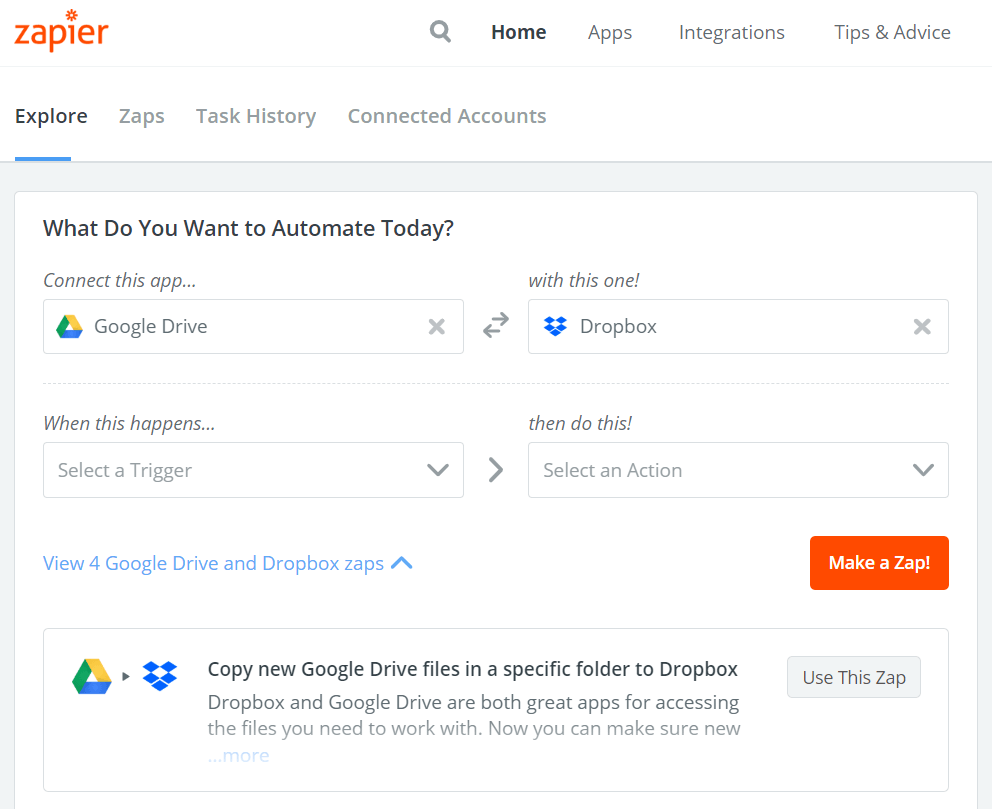Clear the Google Drive app selection
The image size is (992, 809).
pos(437,326)
